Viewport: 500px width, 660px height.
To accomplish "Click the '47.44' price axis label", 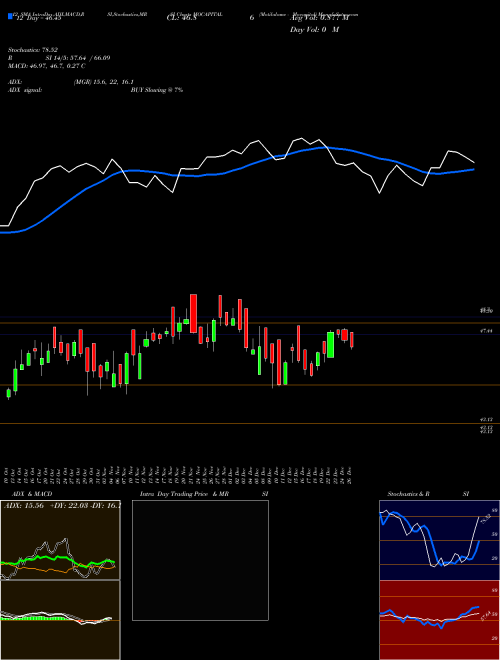I will [x=486, y=331].
